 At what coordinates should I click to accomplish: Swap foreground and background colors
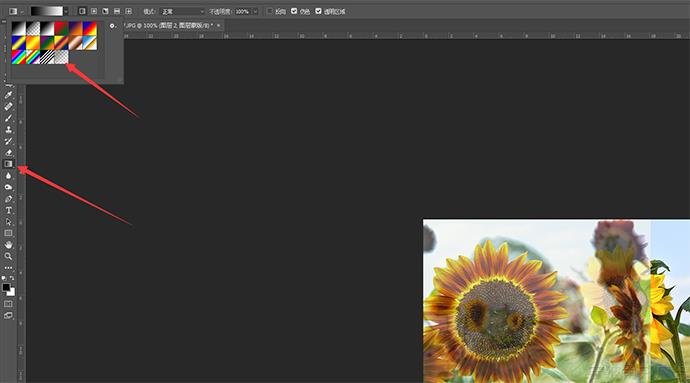pos(12,278)
